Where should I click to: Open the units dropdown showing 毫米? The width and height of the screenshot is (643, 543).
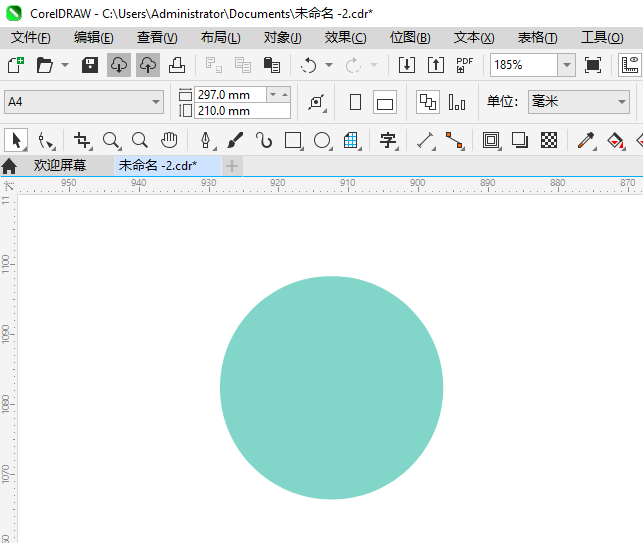click(x=579, y=102)
